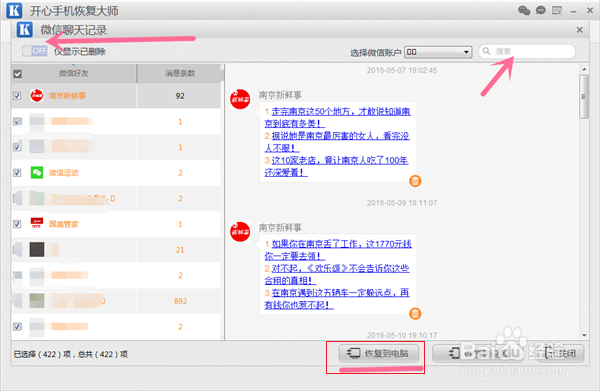600x391 pixels.
Task: Click message count 892
Action: tap(180, 301)
